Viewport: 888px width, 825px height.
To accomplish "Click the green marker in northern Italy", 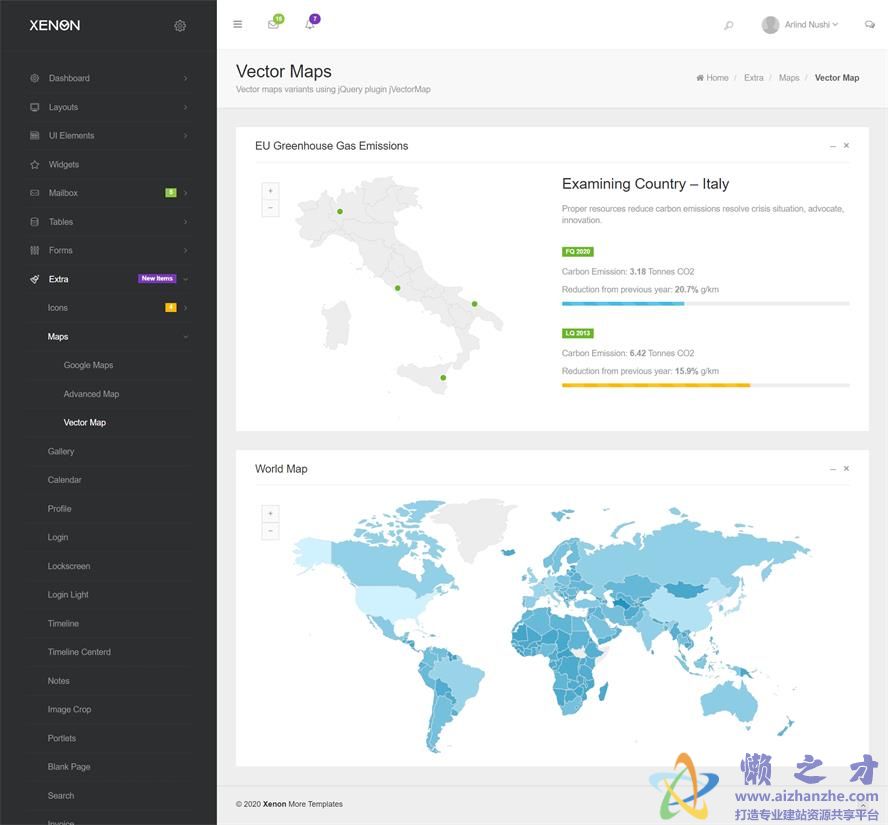I will coord(340,211).
